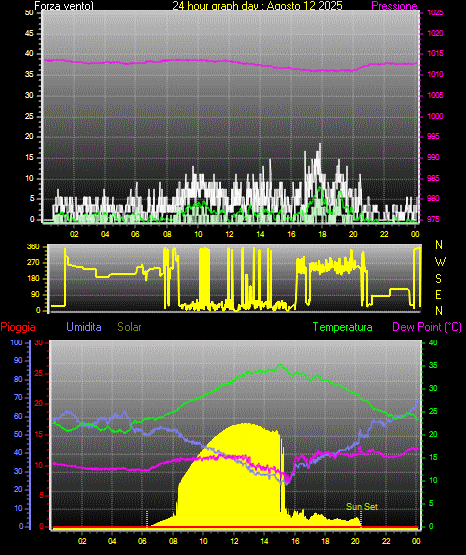Click the Temperatura legend label
The width and height of the screenshot is (466, 555).
pyautogui.click(x=343, y=327)
